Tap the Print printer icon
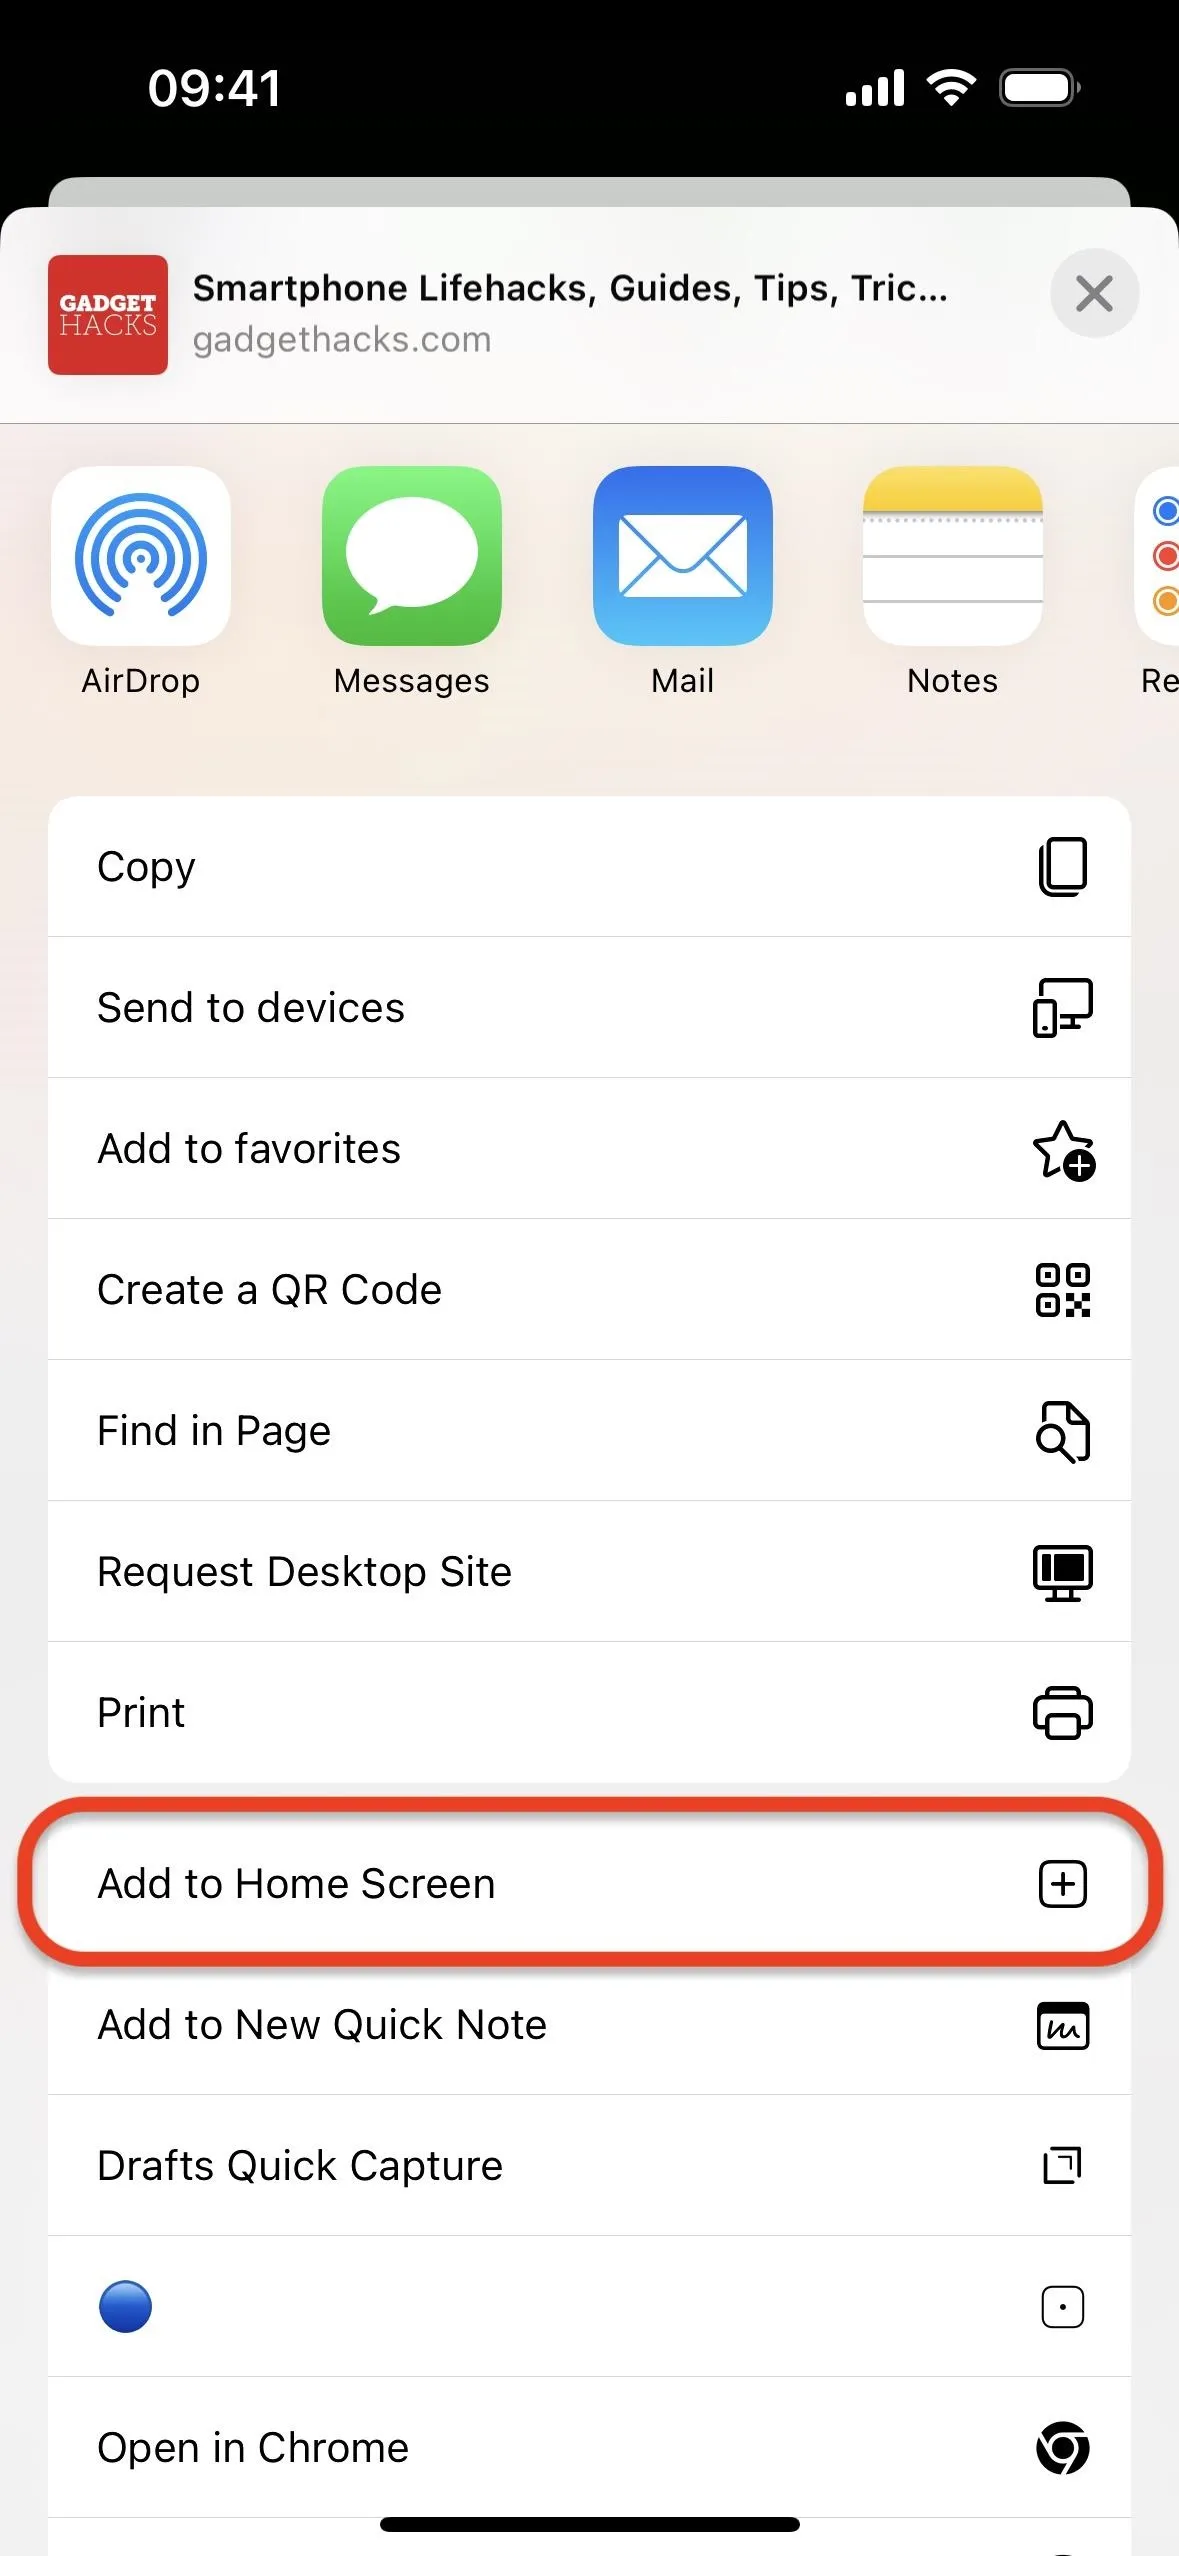The height and width of the screenshot is (2556, 1179). tap(1063, 1713)
